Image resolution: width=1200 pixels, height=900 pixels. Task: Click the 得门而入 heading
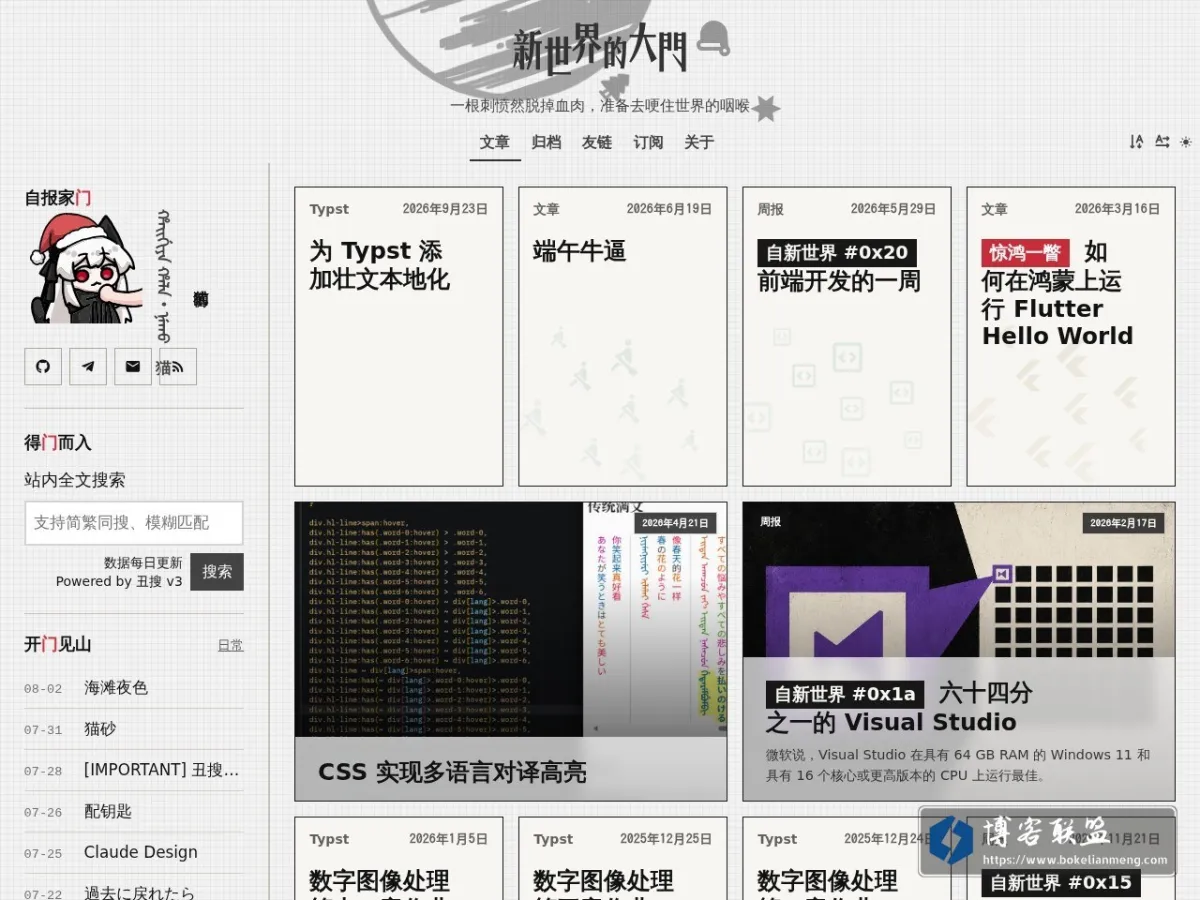pos(58,443)
